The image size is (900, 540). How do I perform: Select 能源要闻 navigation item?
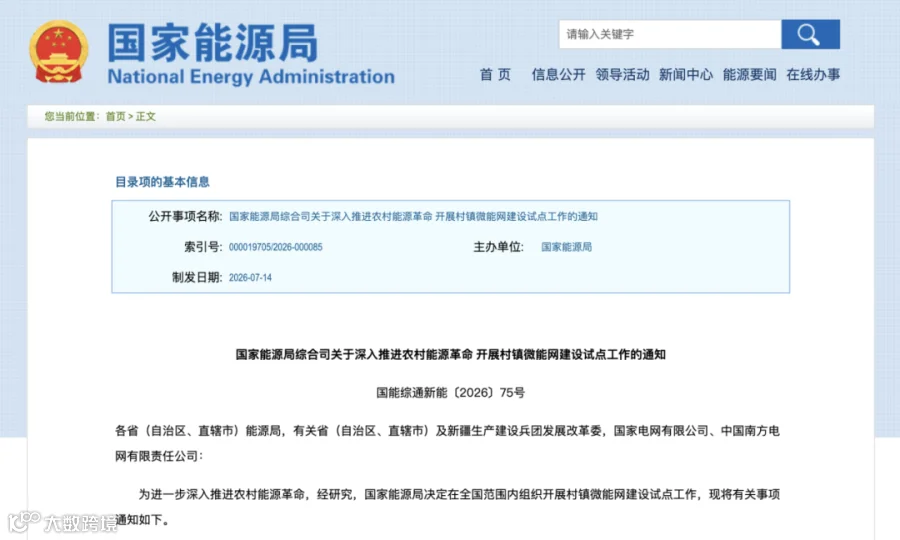coord(749,75)
